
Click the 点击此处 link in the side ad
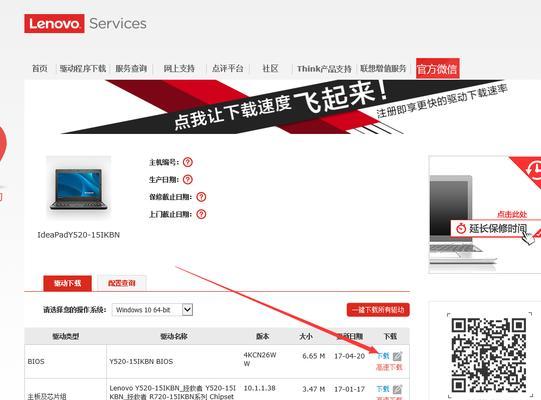[512, 214]
